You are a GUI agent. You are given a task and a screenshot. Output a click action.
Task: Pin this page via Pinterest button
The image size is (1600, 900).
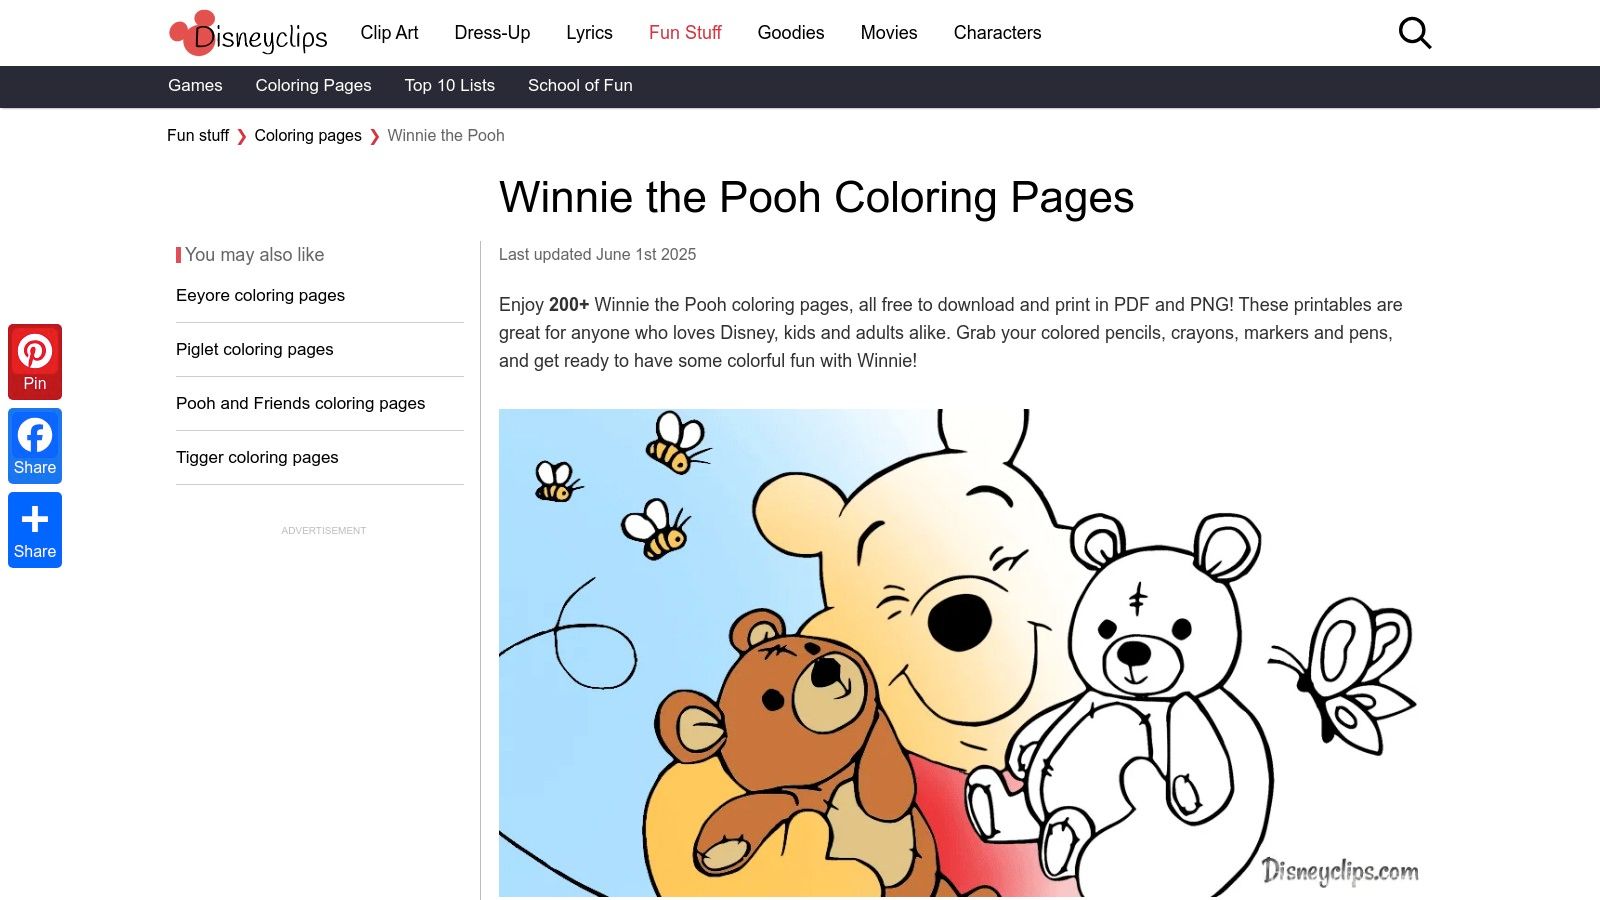(x=35, y=362)
